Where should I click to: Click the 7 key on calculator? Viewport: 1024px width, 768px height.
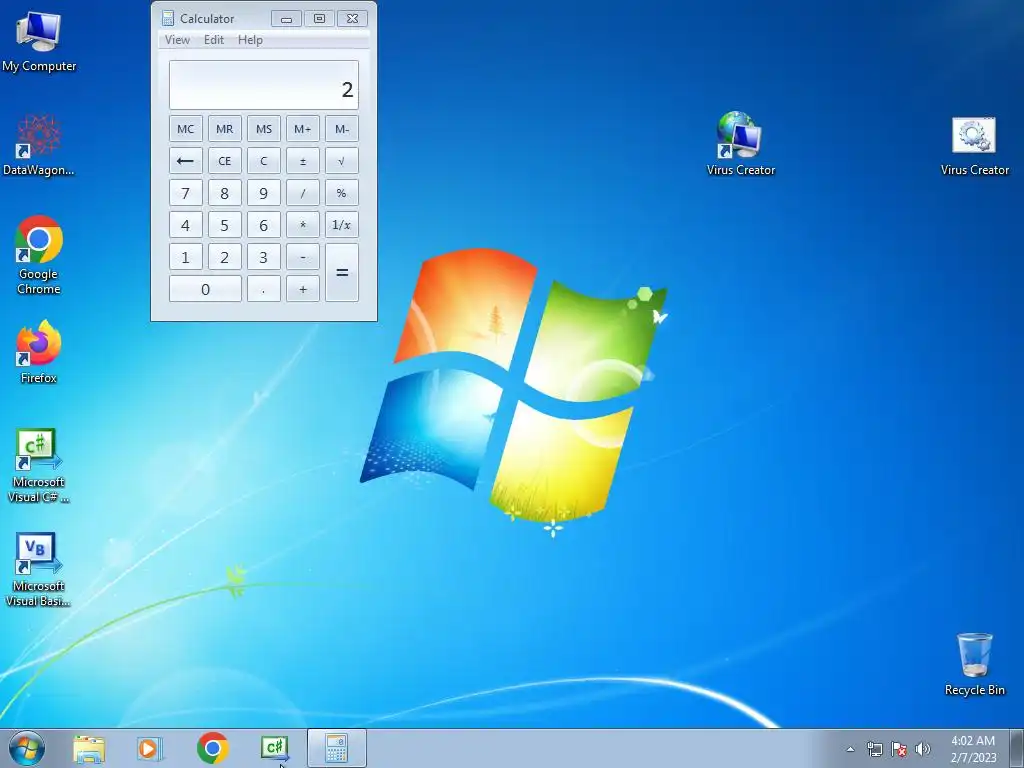coord(185,193)
